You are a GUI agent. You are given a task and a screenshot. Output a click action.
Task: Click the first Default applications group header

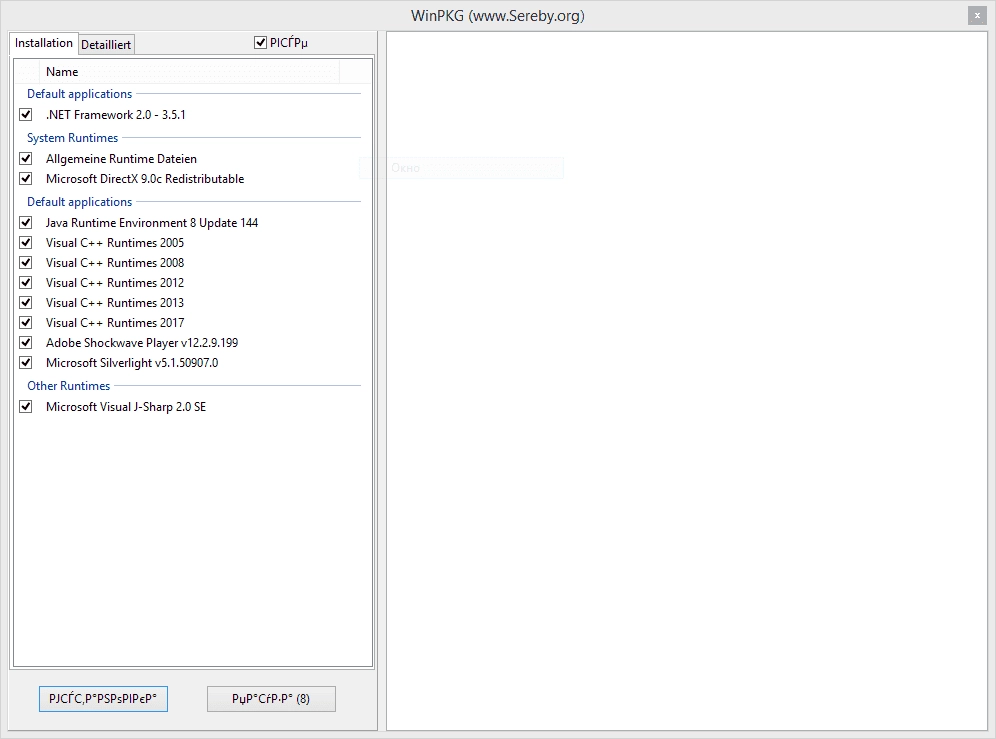tap(79, 94)
